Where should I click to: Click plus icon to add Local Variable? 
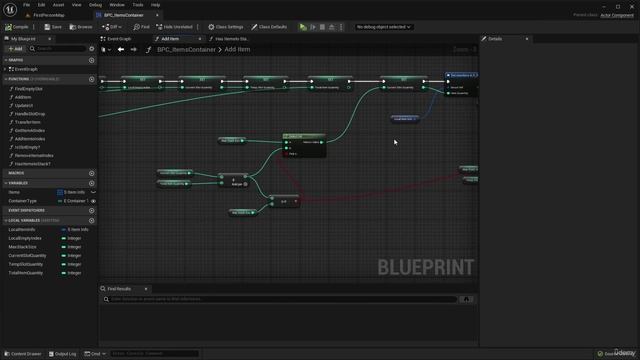91,220
